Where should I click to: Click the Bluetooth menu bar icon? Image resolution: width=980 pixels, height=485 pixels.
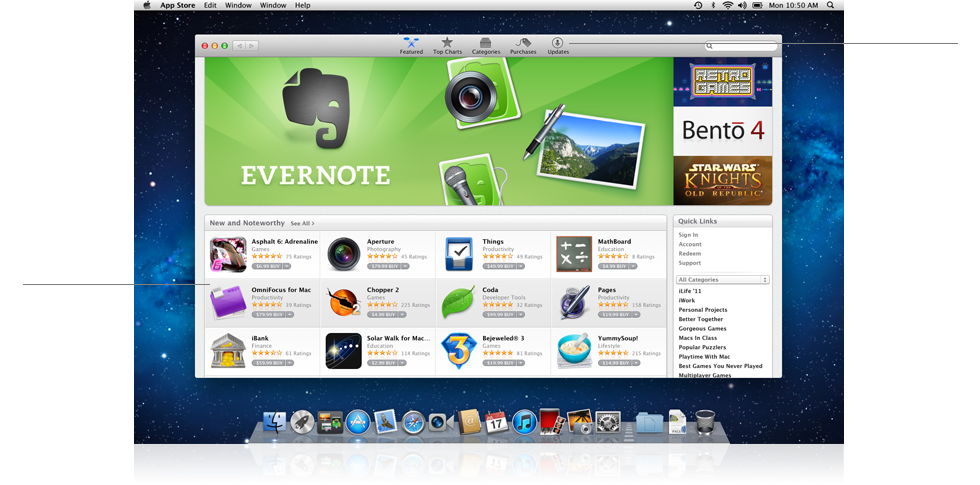[713, 5]
